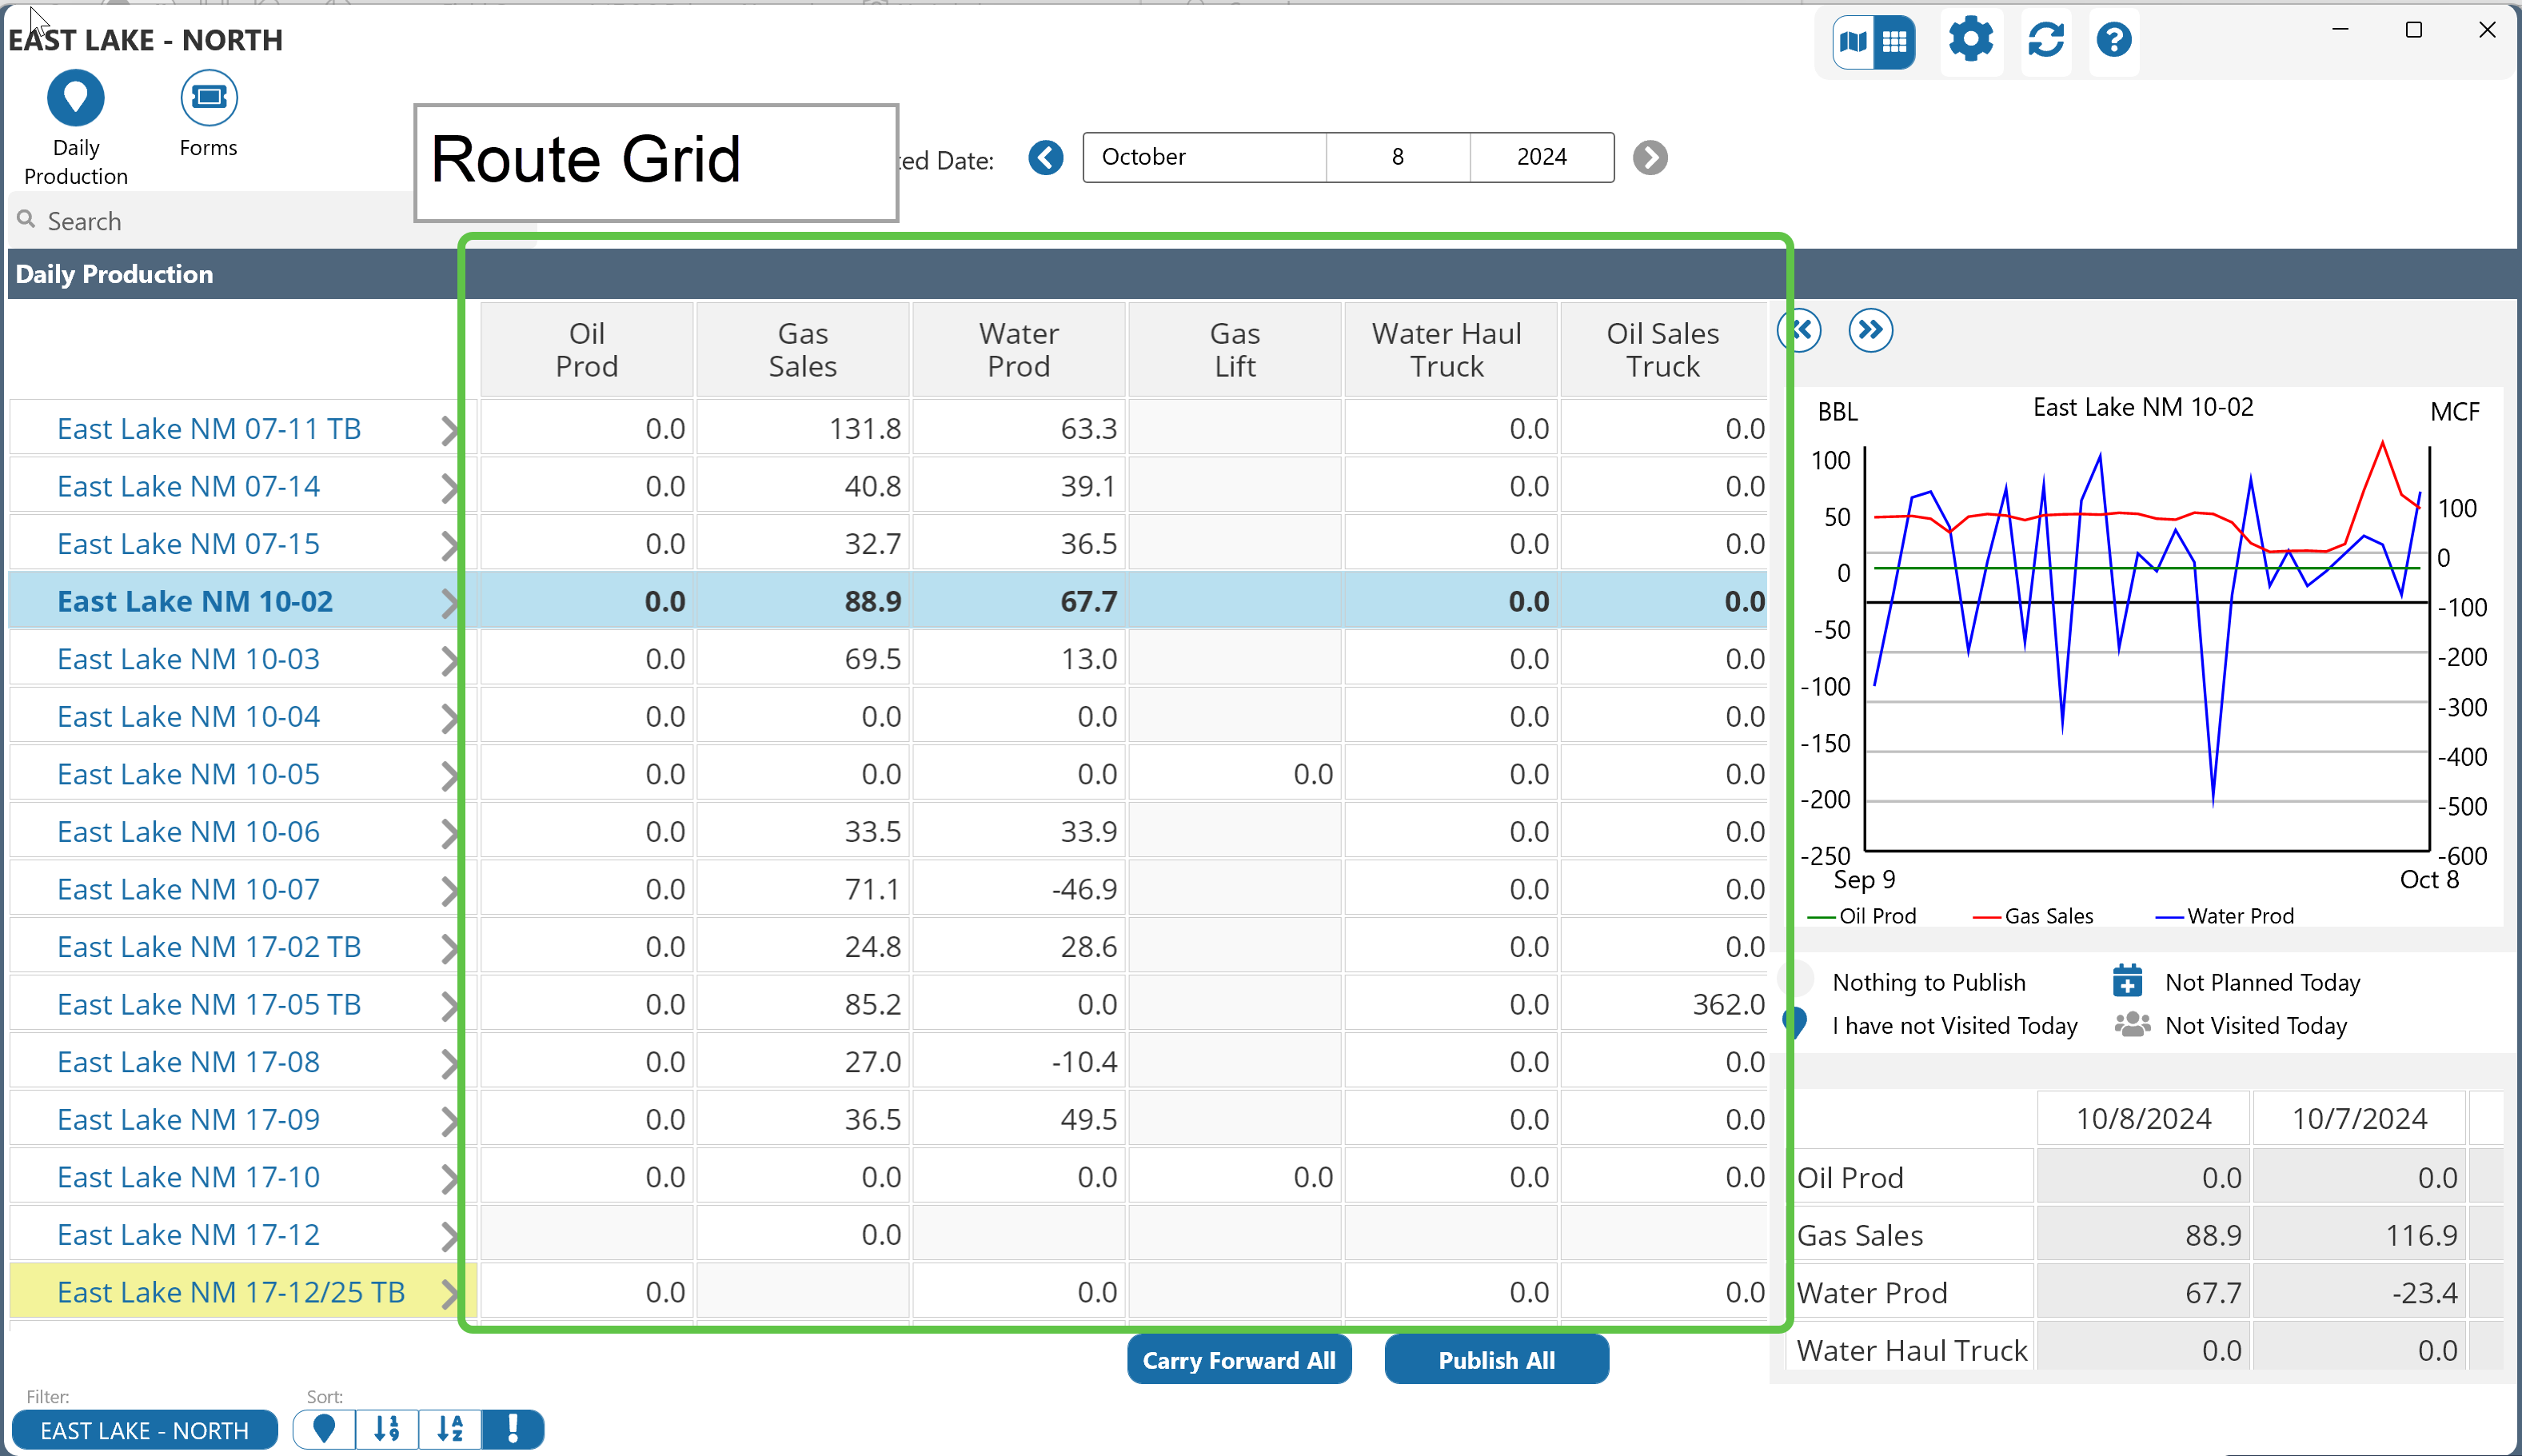2522x1456 pixels.
Task: Select the October month field
Action: pyautogui.click(x=1203, y=157)
